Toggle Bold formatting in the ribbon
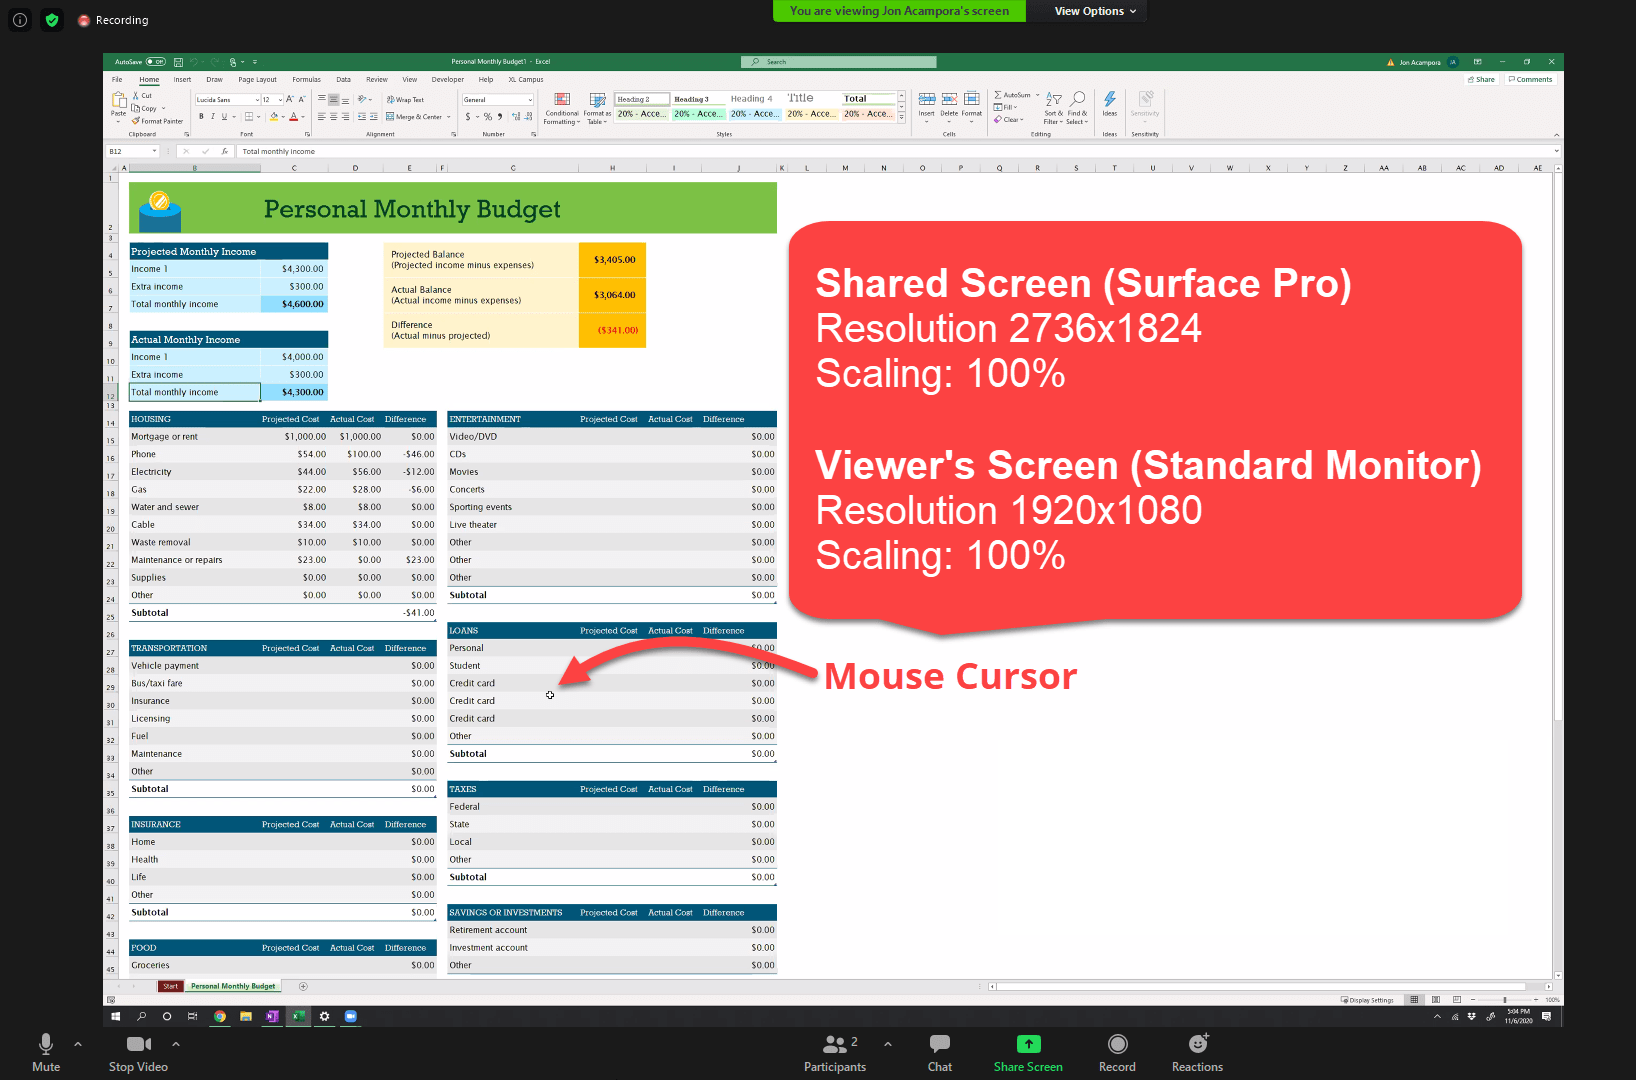The height and width of the screenshot is (1080, 1636). tap(201, 117)
